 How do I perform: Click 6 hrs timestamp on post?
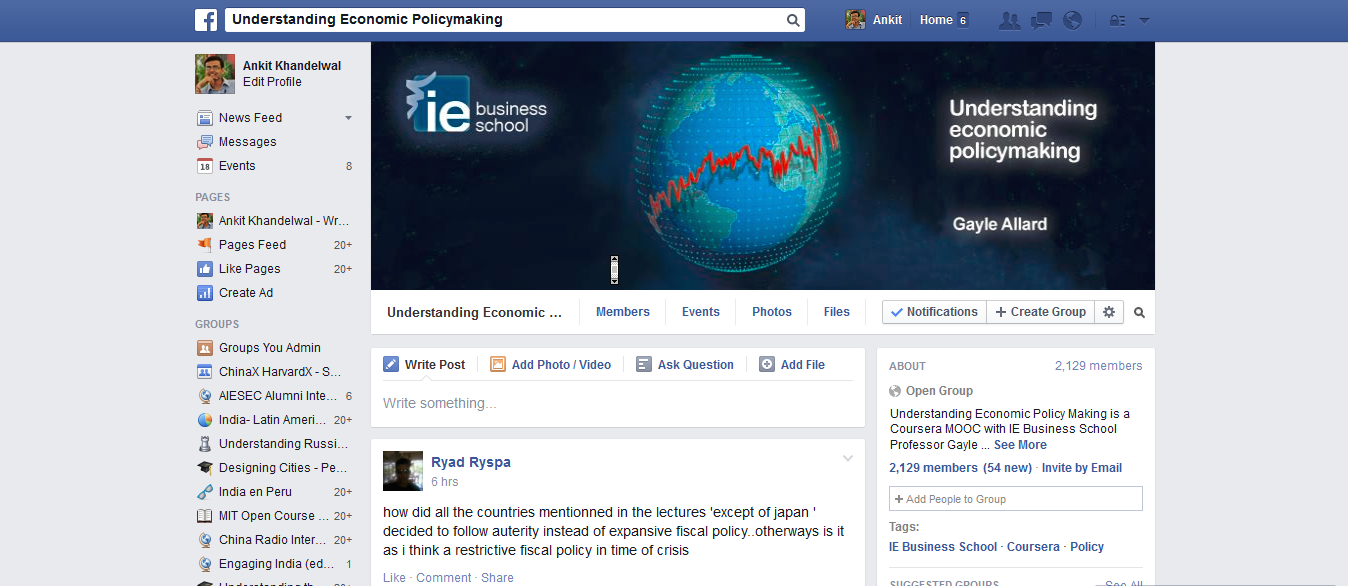(x=445, y=482)
